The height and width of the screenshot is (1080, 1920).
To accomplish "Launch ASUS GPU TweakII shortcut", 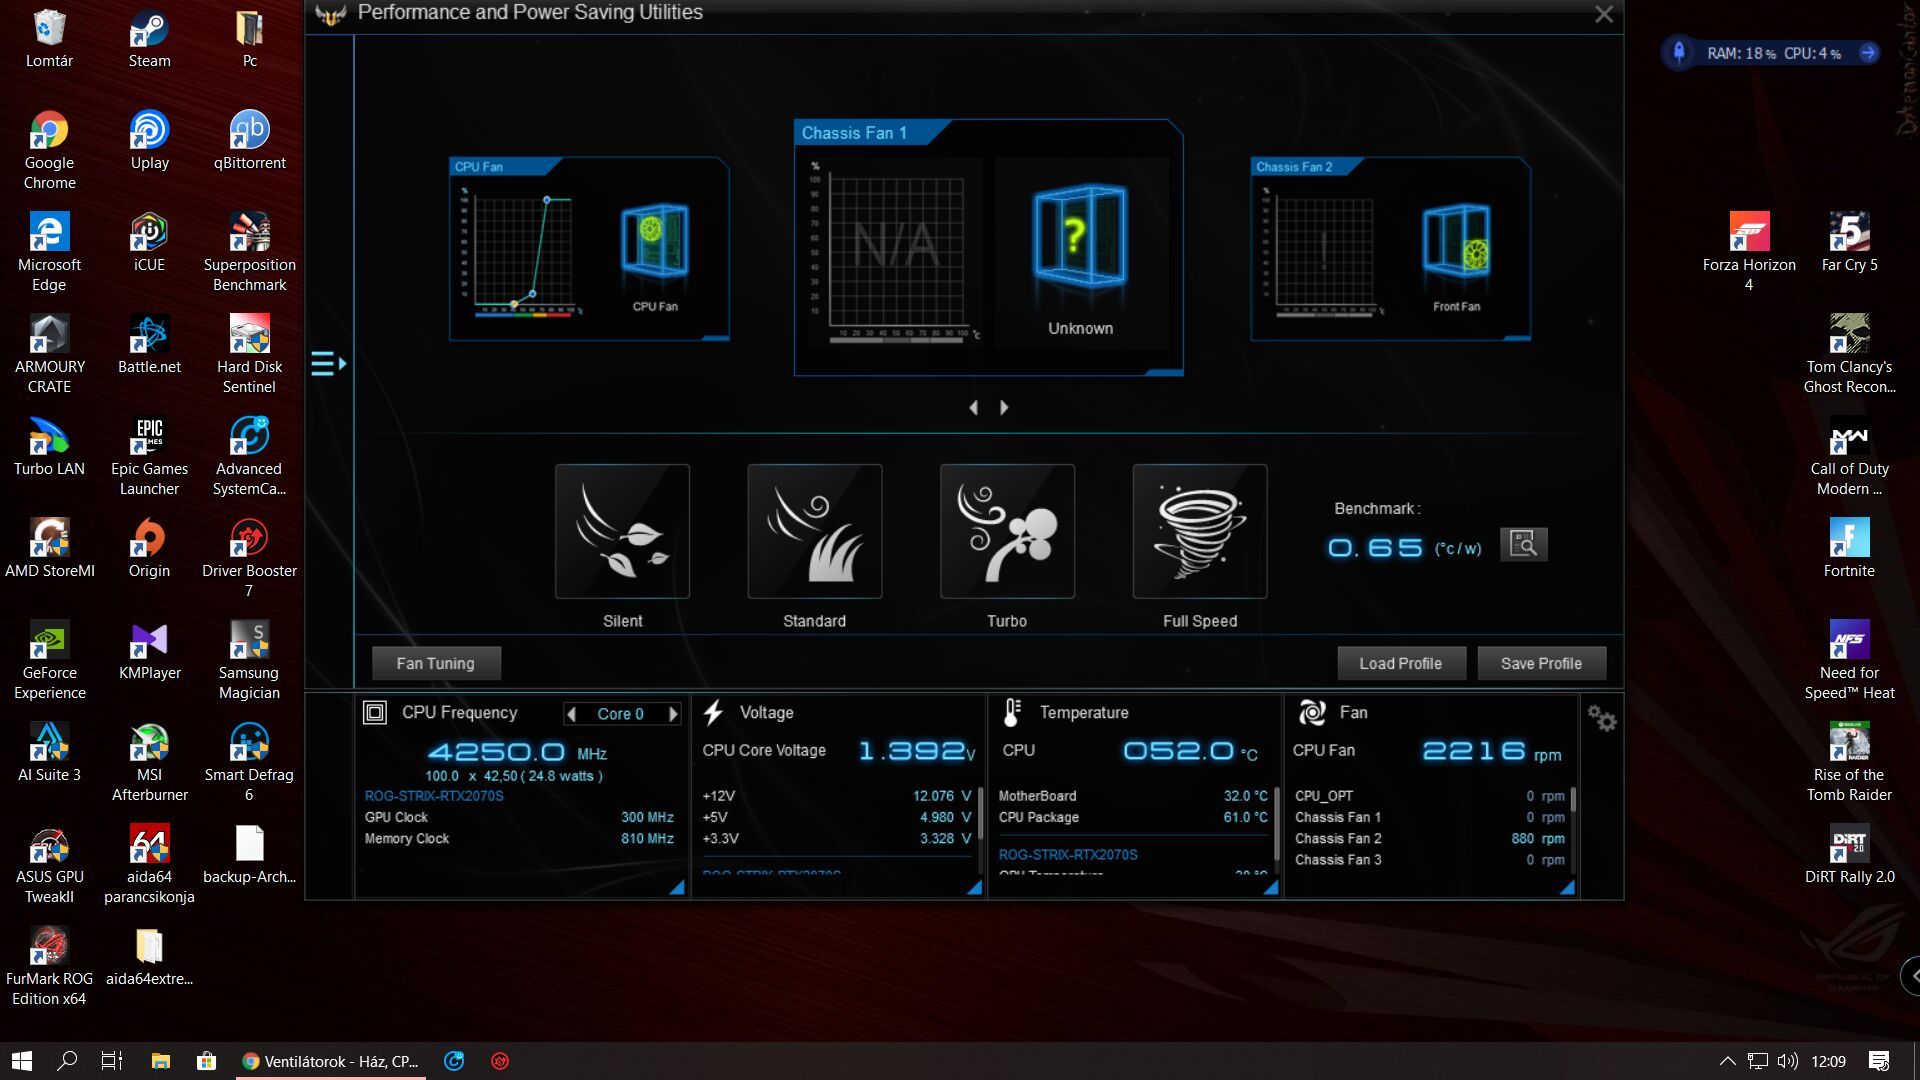I will pos(49,865).
